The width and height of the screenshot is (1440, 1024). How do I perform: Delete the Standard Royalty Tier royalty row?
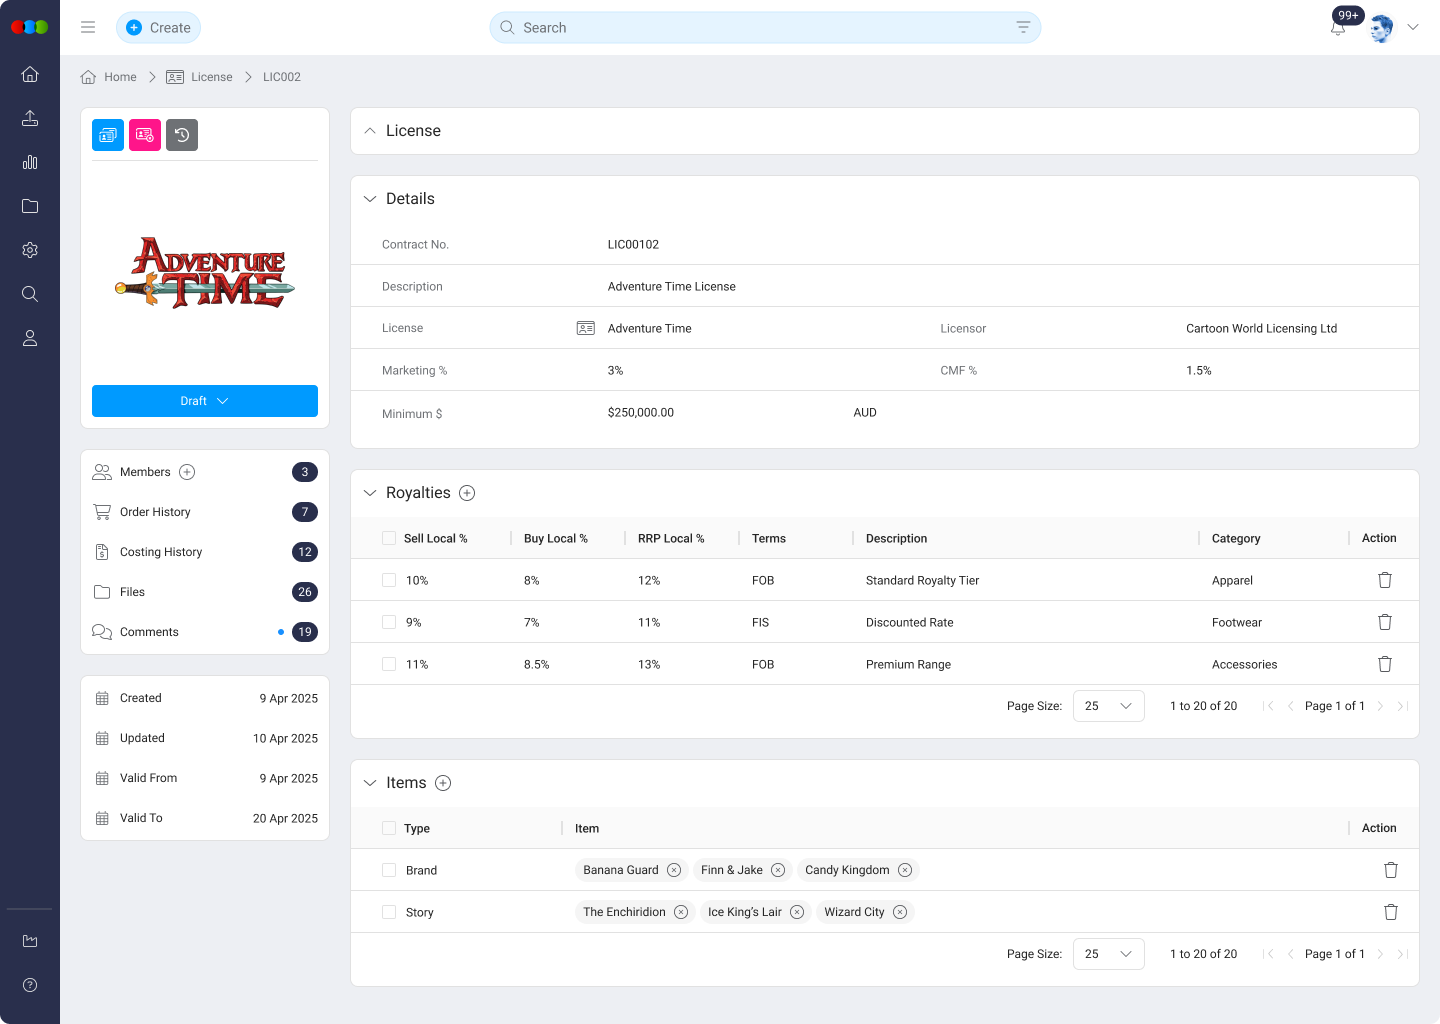pyautogui.click(x=1385, y=579)
